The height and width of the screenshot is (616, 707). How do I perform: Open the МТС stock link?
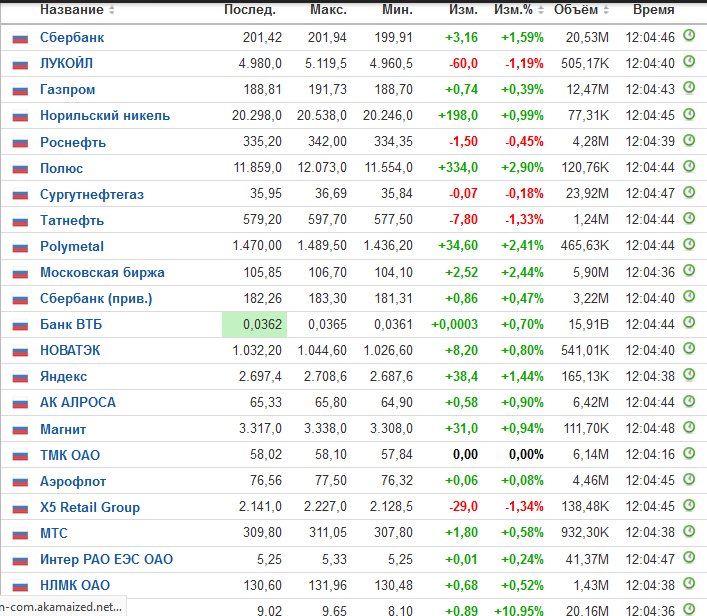(54, 533)
